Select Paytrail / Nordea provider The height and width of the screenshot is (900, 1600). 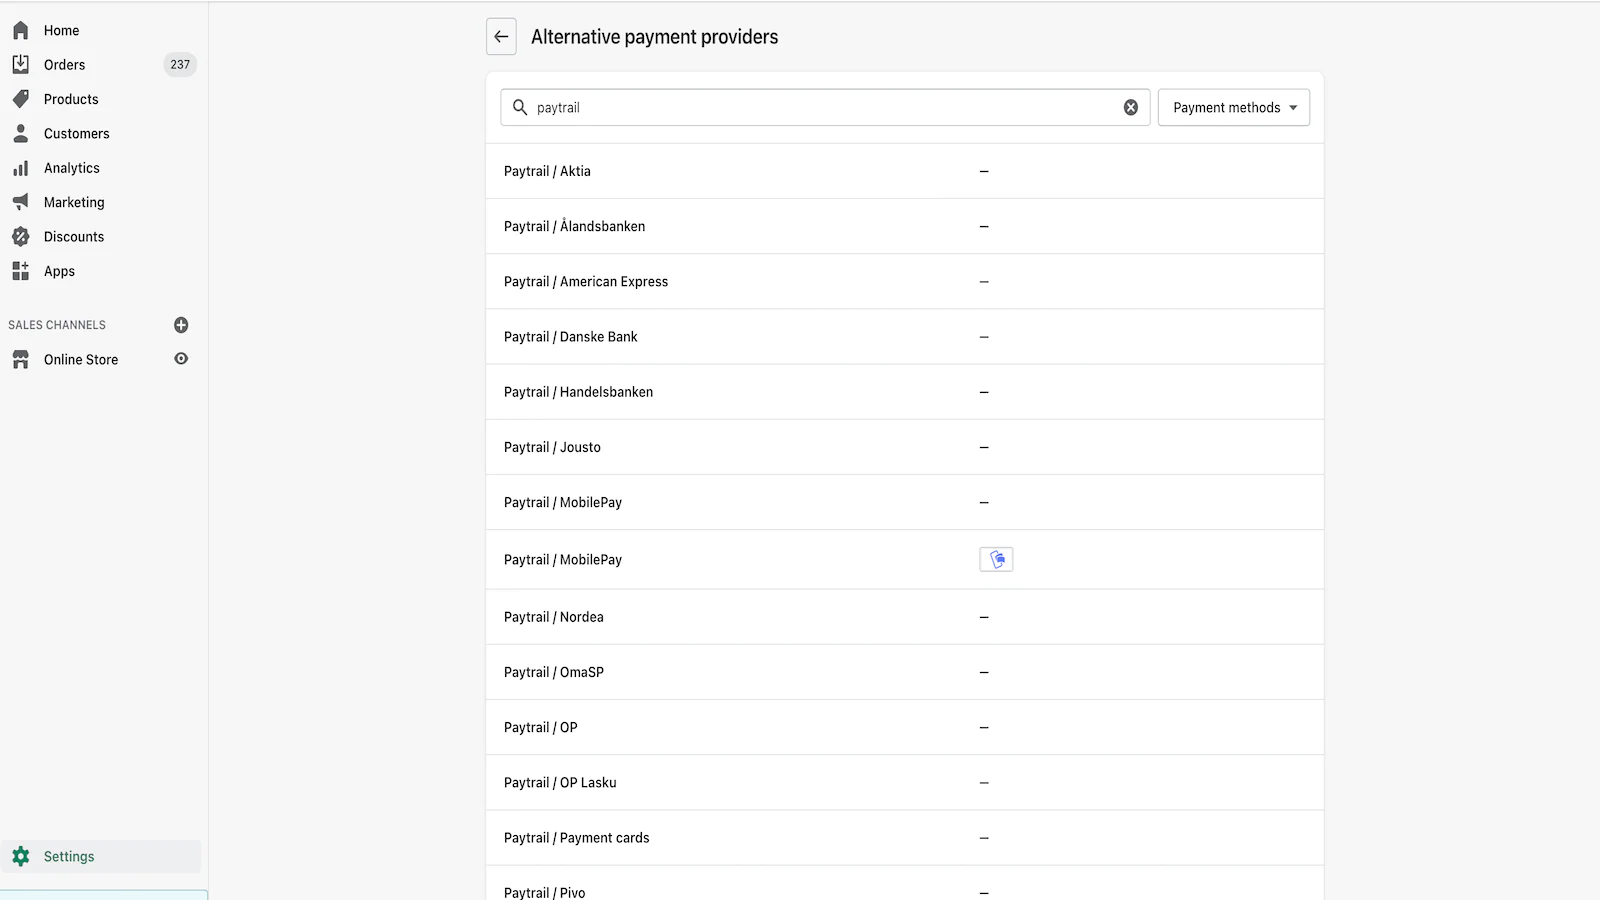coord(905,617)
